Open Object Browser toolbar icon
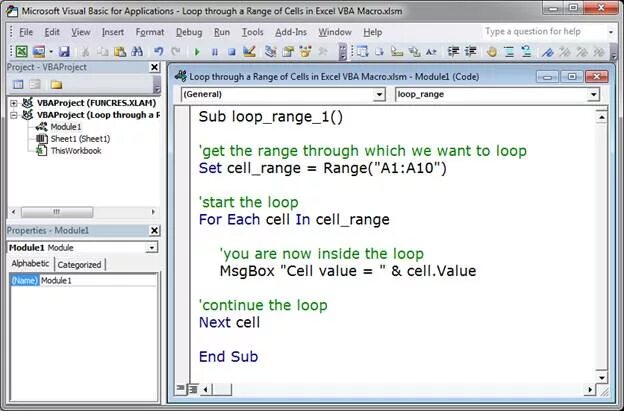The image size is (624, 411). tap(306, 51)
